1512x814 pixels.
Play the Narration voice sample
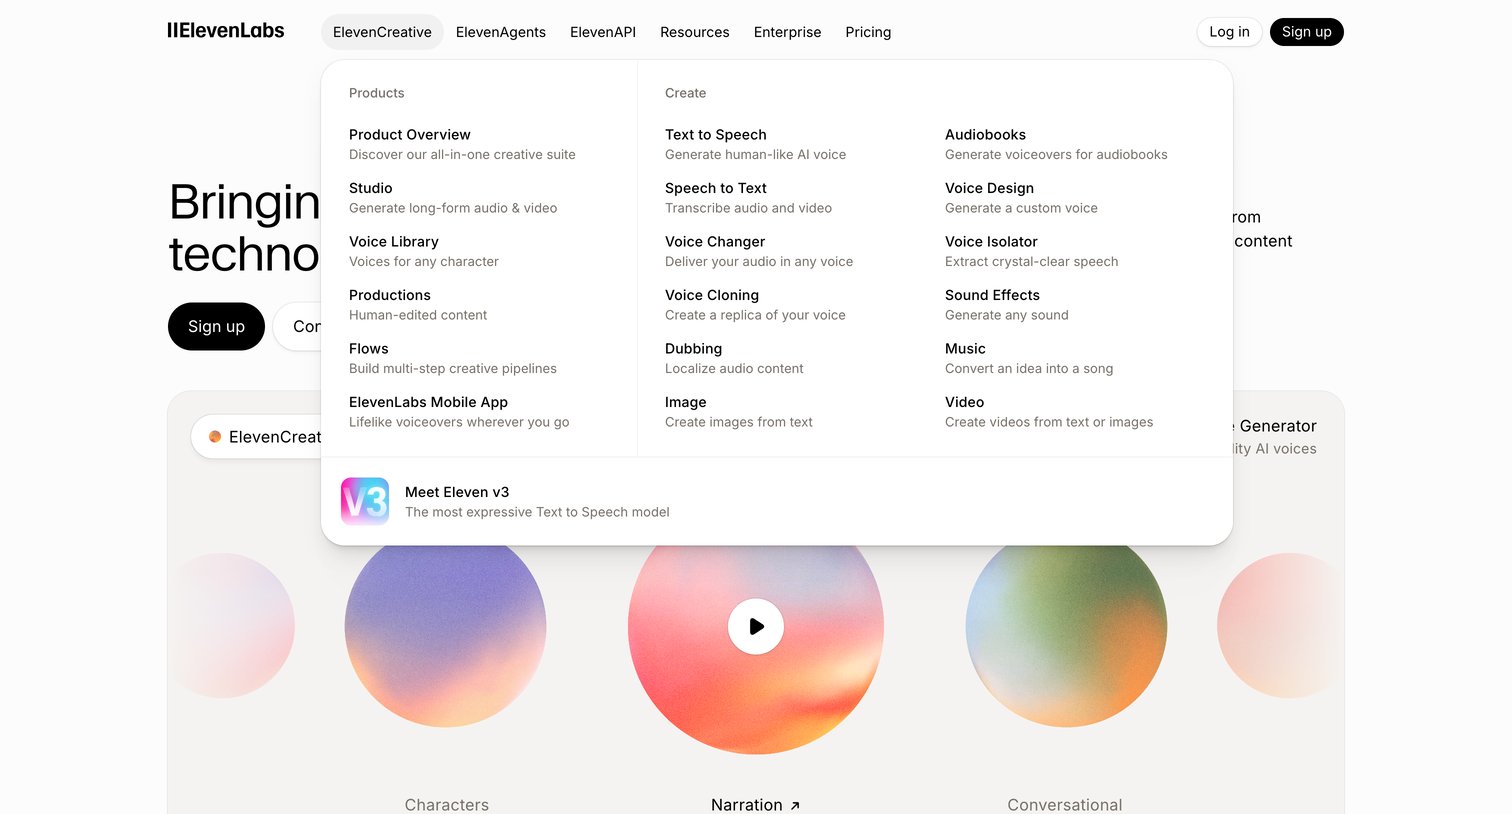click(x=756, y=626)
